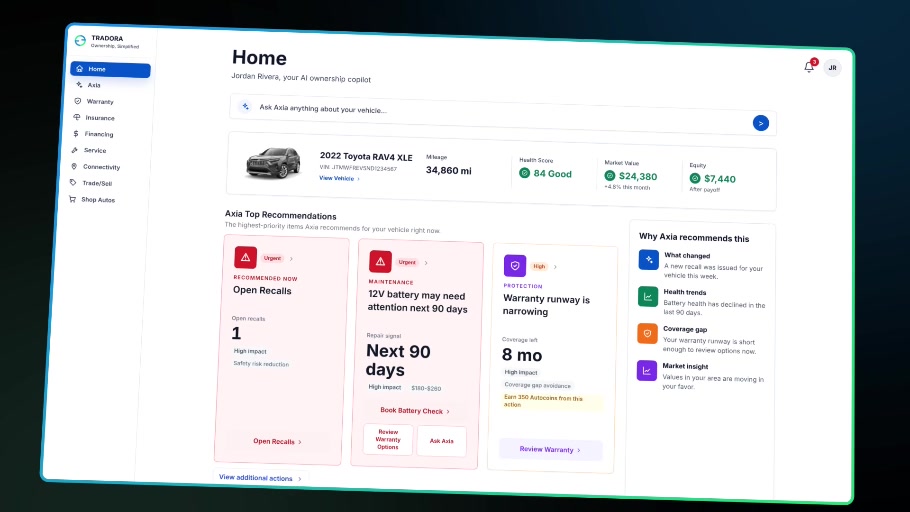
Task: Click the Tradora logo icon
Action: tap(80, 41)
